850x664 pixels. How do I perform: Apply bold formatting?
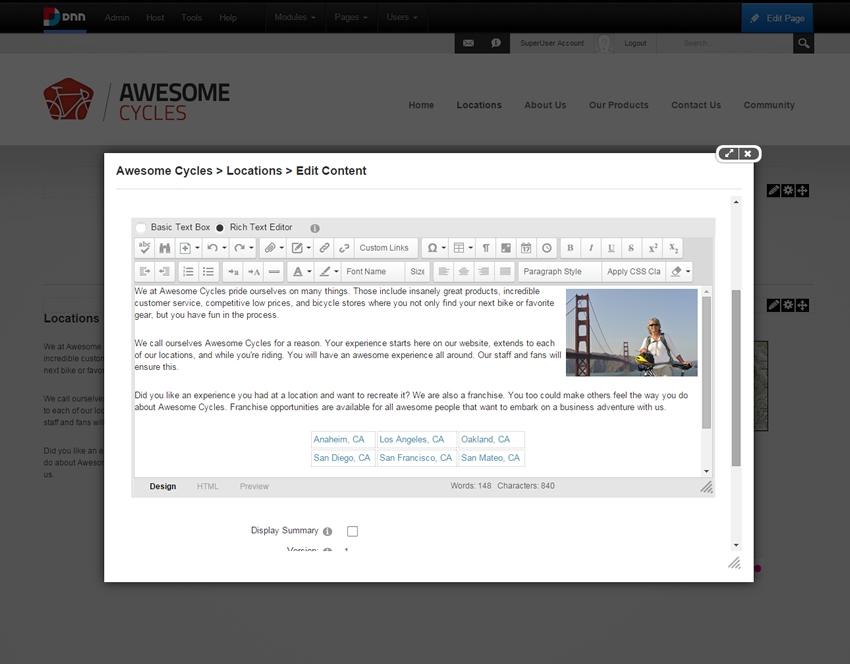click(570, 248)
